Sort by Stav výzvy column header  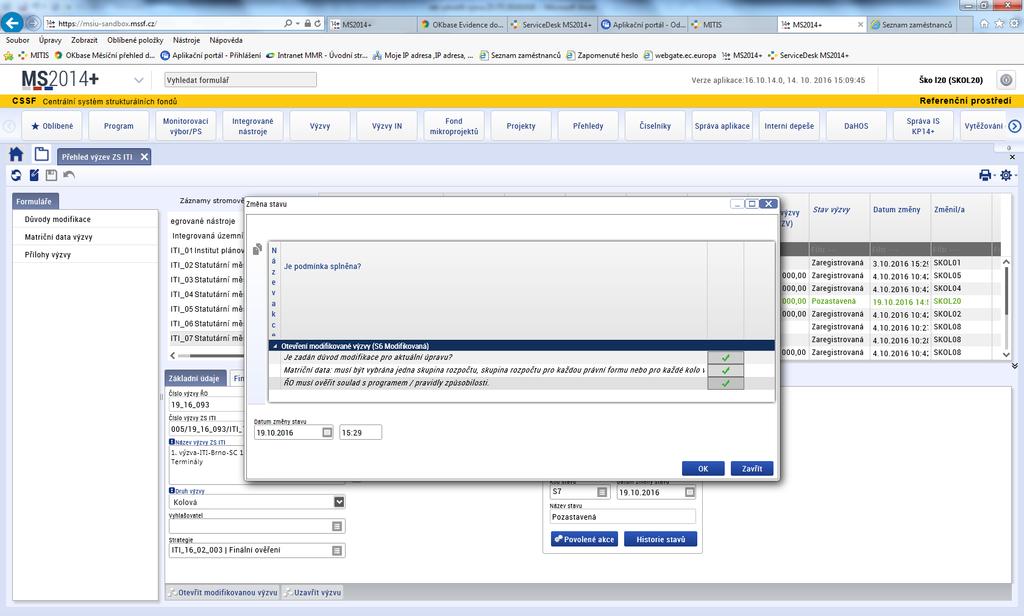point(831,210)
